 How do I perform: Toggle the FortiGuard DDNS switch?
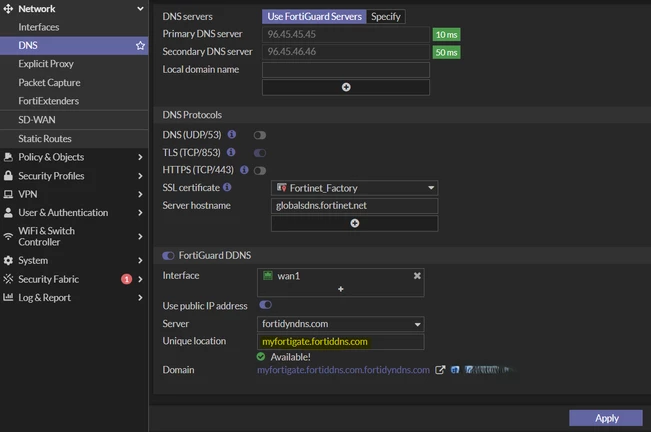168,256
